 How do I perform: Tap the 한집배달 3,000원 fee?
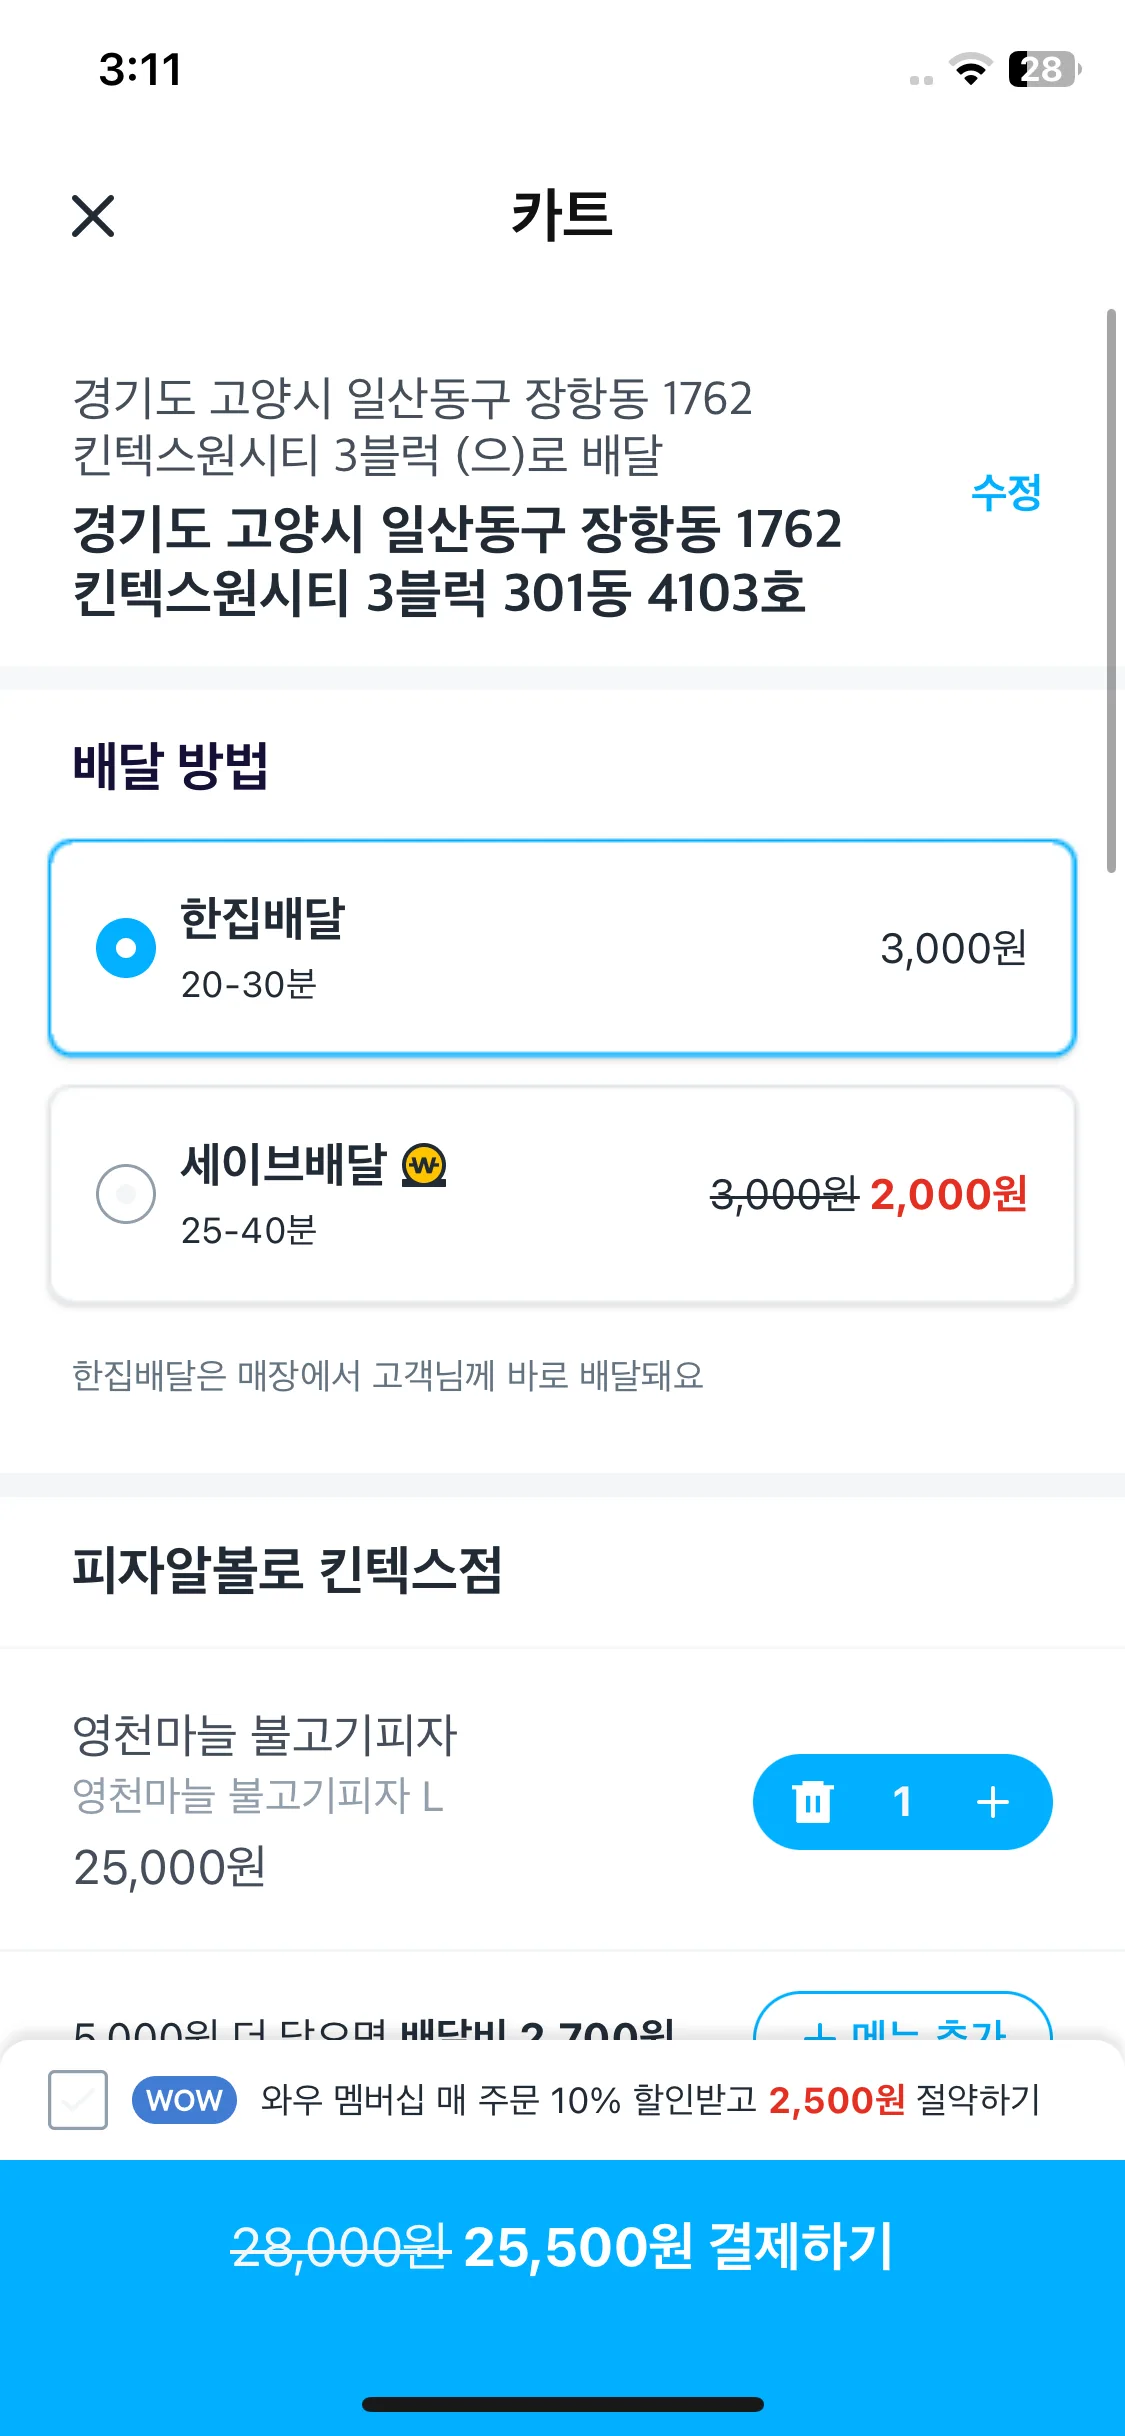953,948
